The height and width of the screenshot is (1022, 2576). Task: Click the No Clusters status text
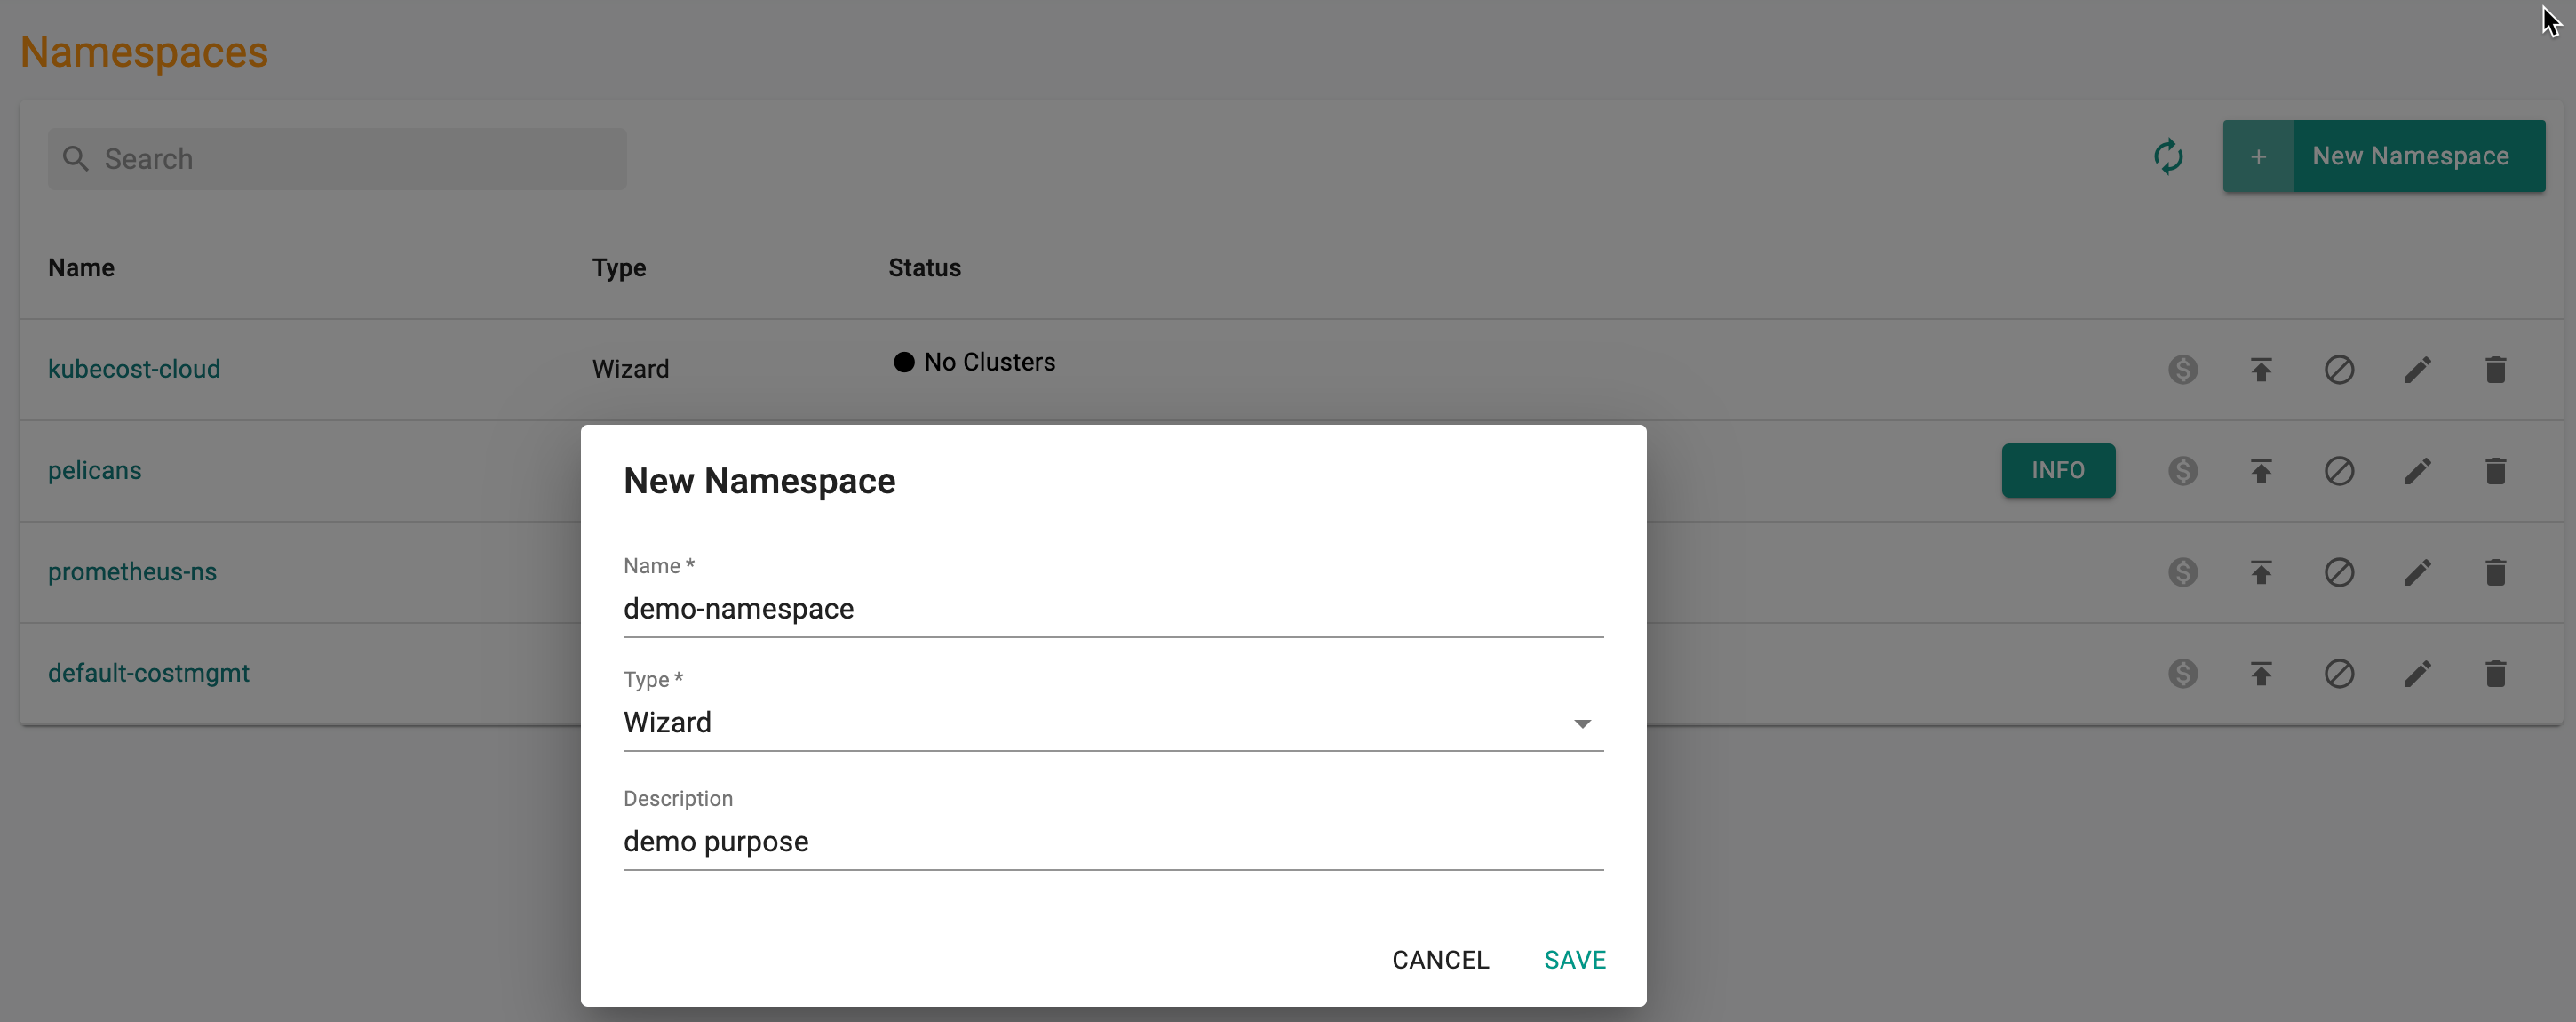point(990,362)
